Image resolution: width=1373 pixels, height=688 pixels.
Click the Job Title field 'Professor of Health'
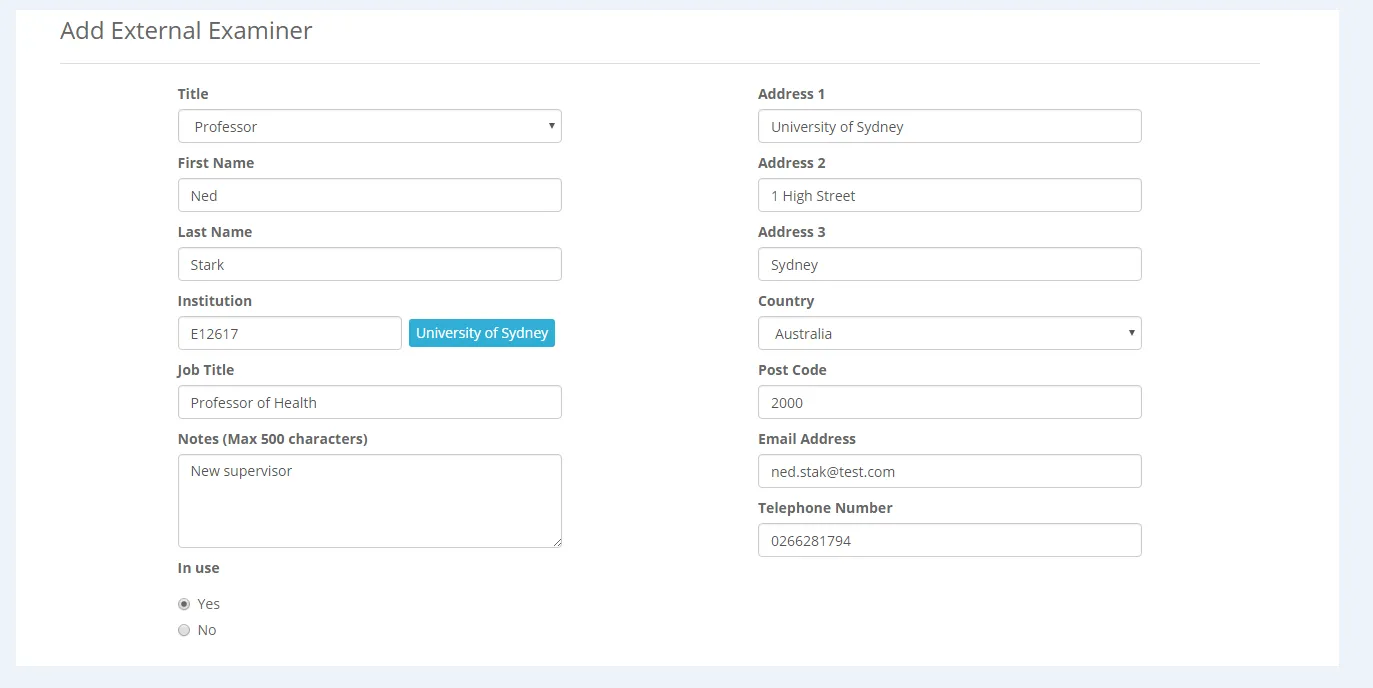369,401
